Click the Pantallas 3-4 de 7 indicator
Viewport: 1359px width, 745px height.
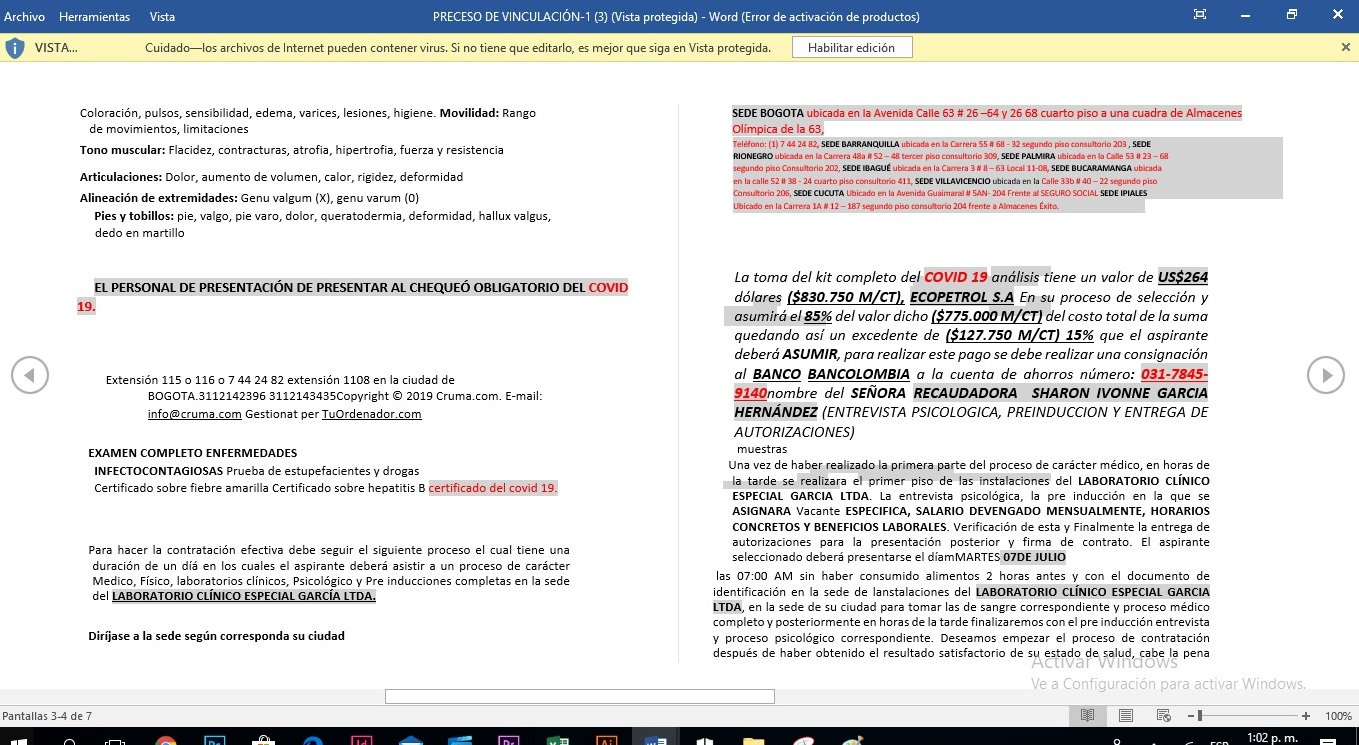pyautogui.click(x=47, y=716)
